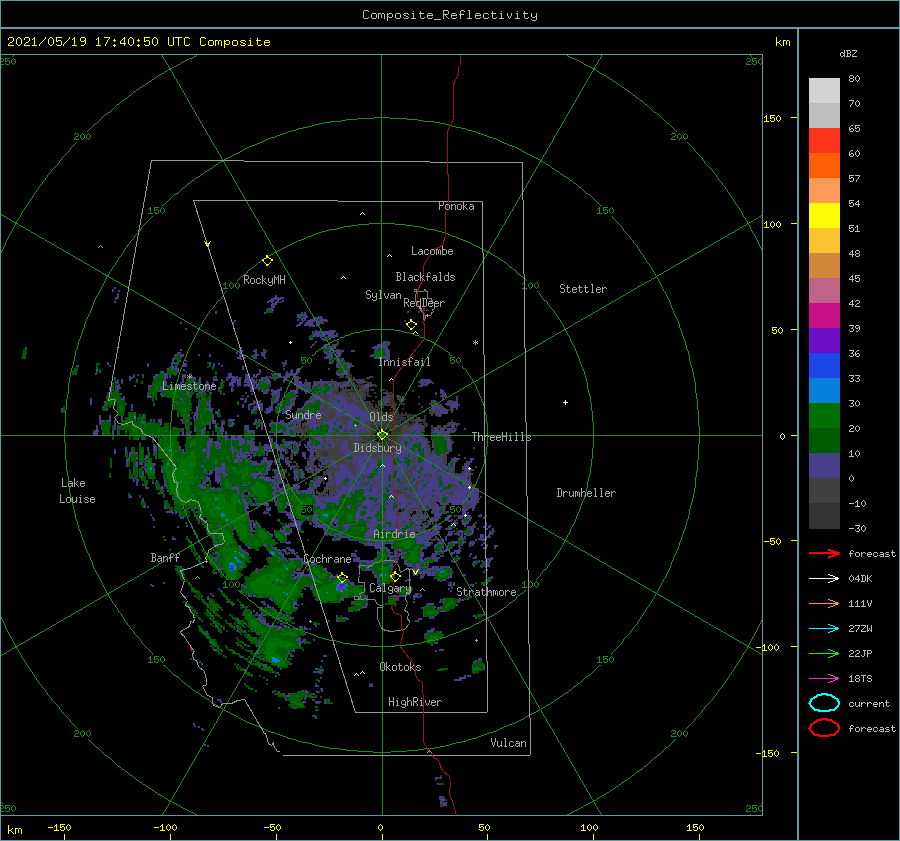Click the white plus marker near Drumheller

(x=565, y=402)
